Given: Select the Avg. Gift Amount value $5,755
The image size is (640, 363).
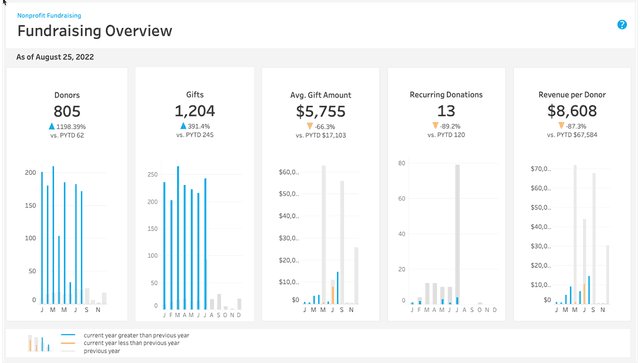Looking at the screenshot, I should coord(321,111).
